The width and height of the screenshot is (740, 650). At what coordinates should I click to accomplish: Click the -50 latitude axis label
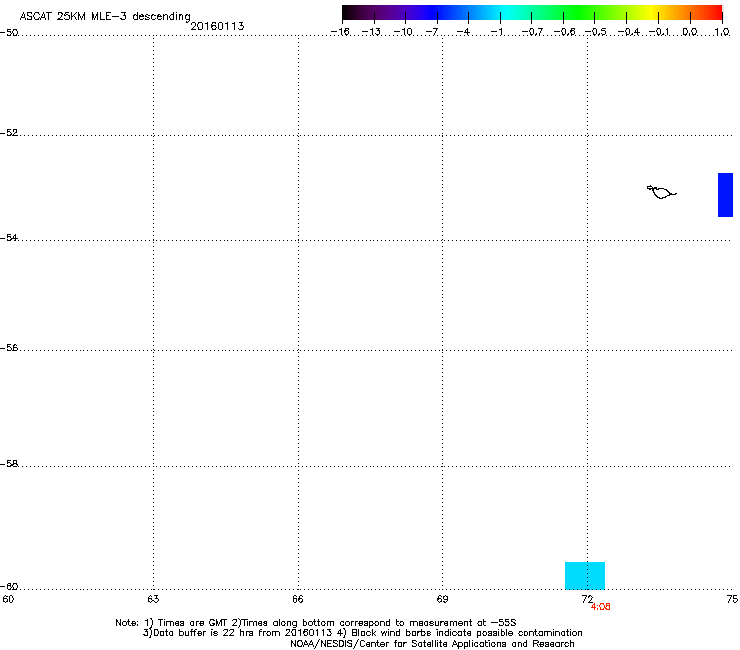(x=9, y=33)
